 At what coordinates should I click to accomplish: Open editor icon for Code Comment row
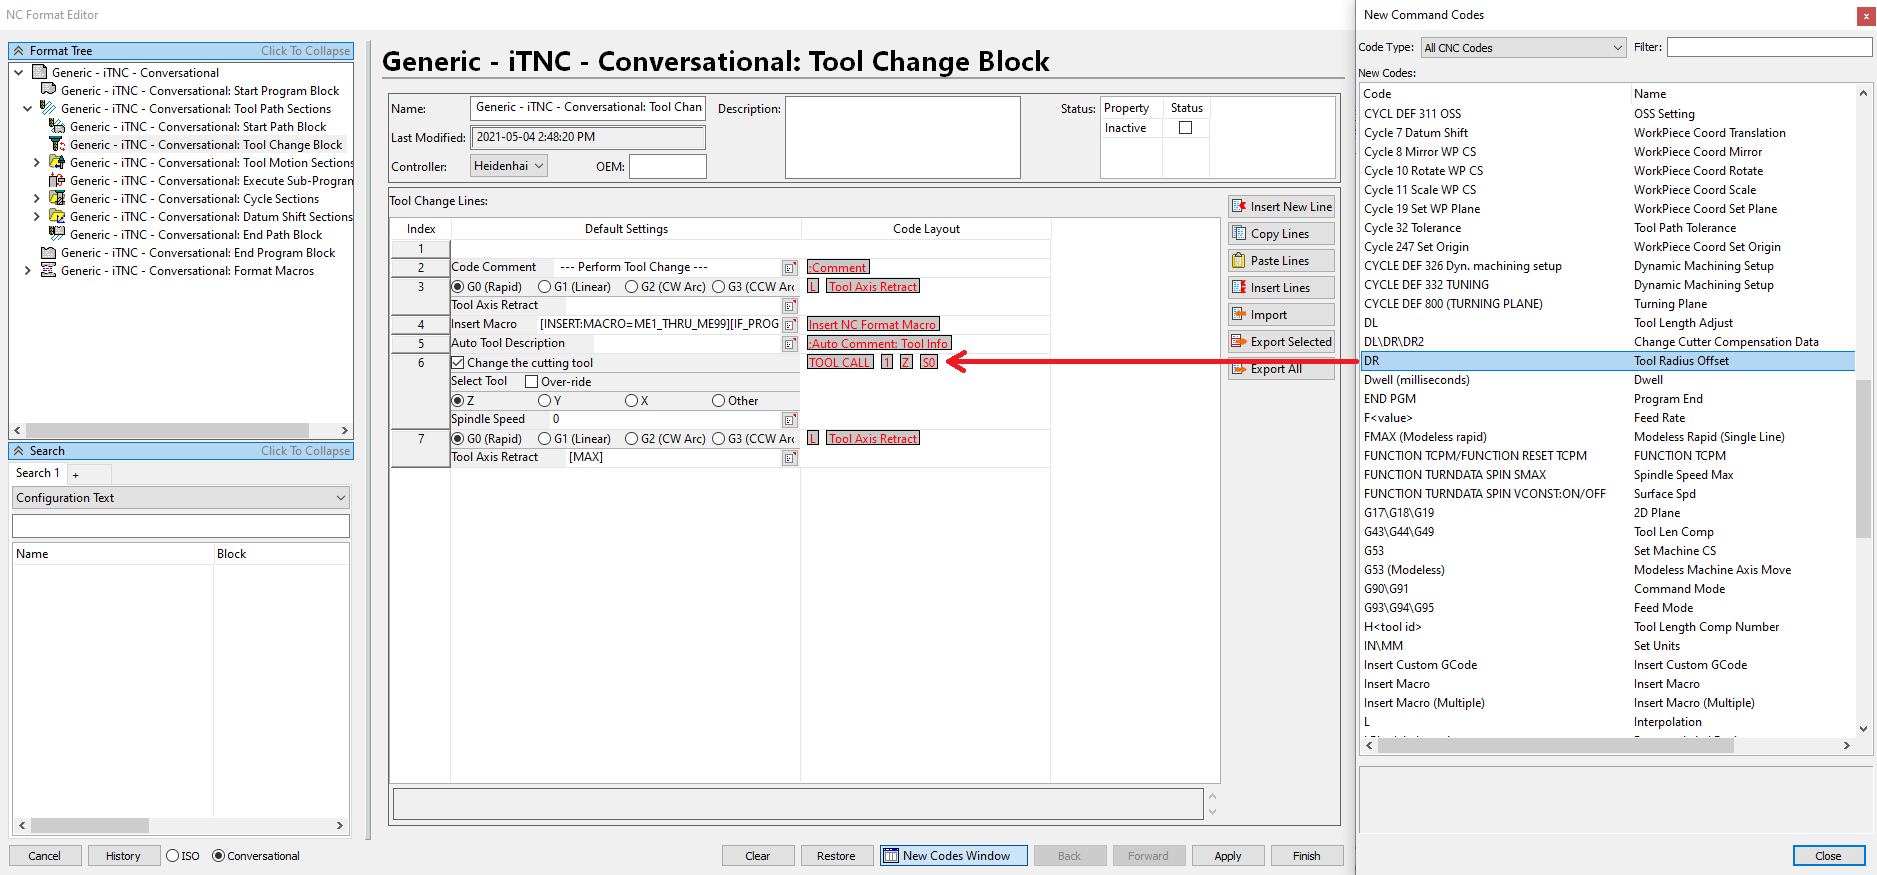point(790,268)
